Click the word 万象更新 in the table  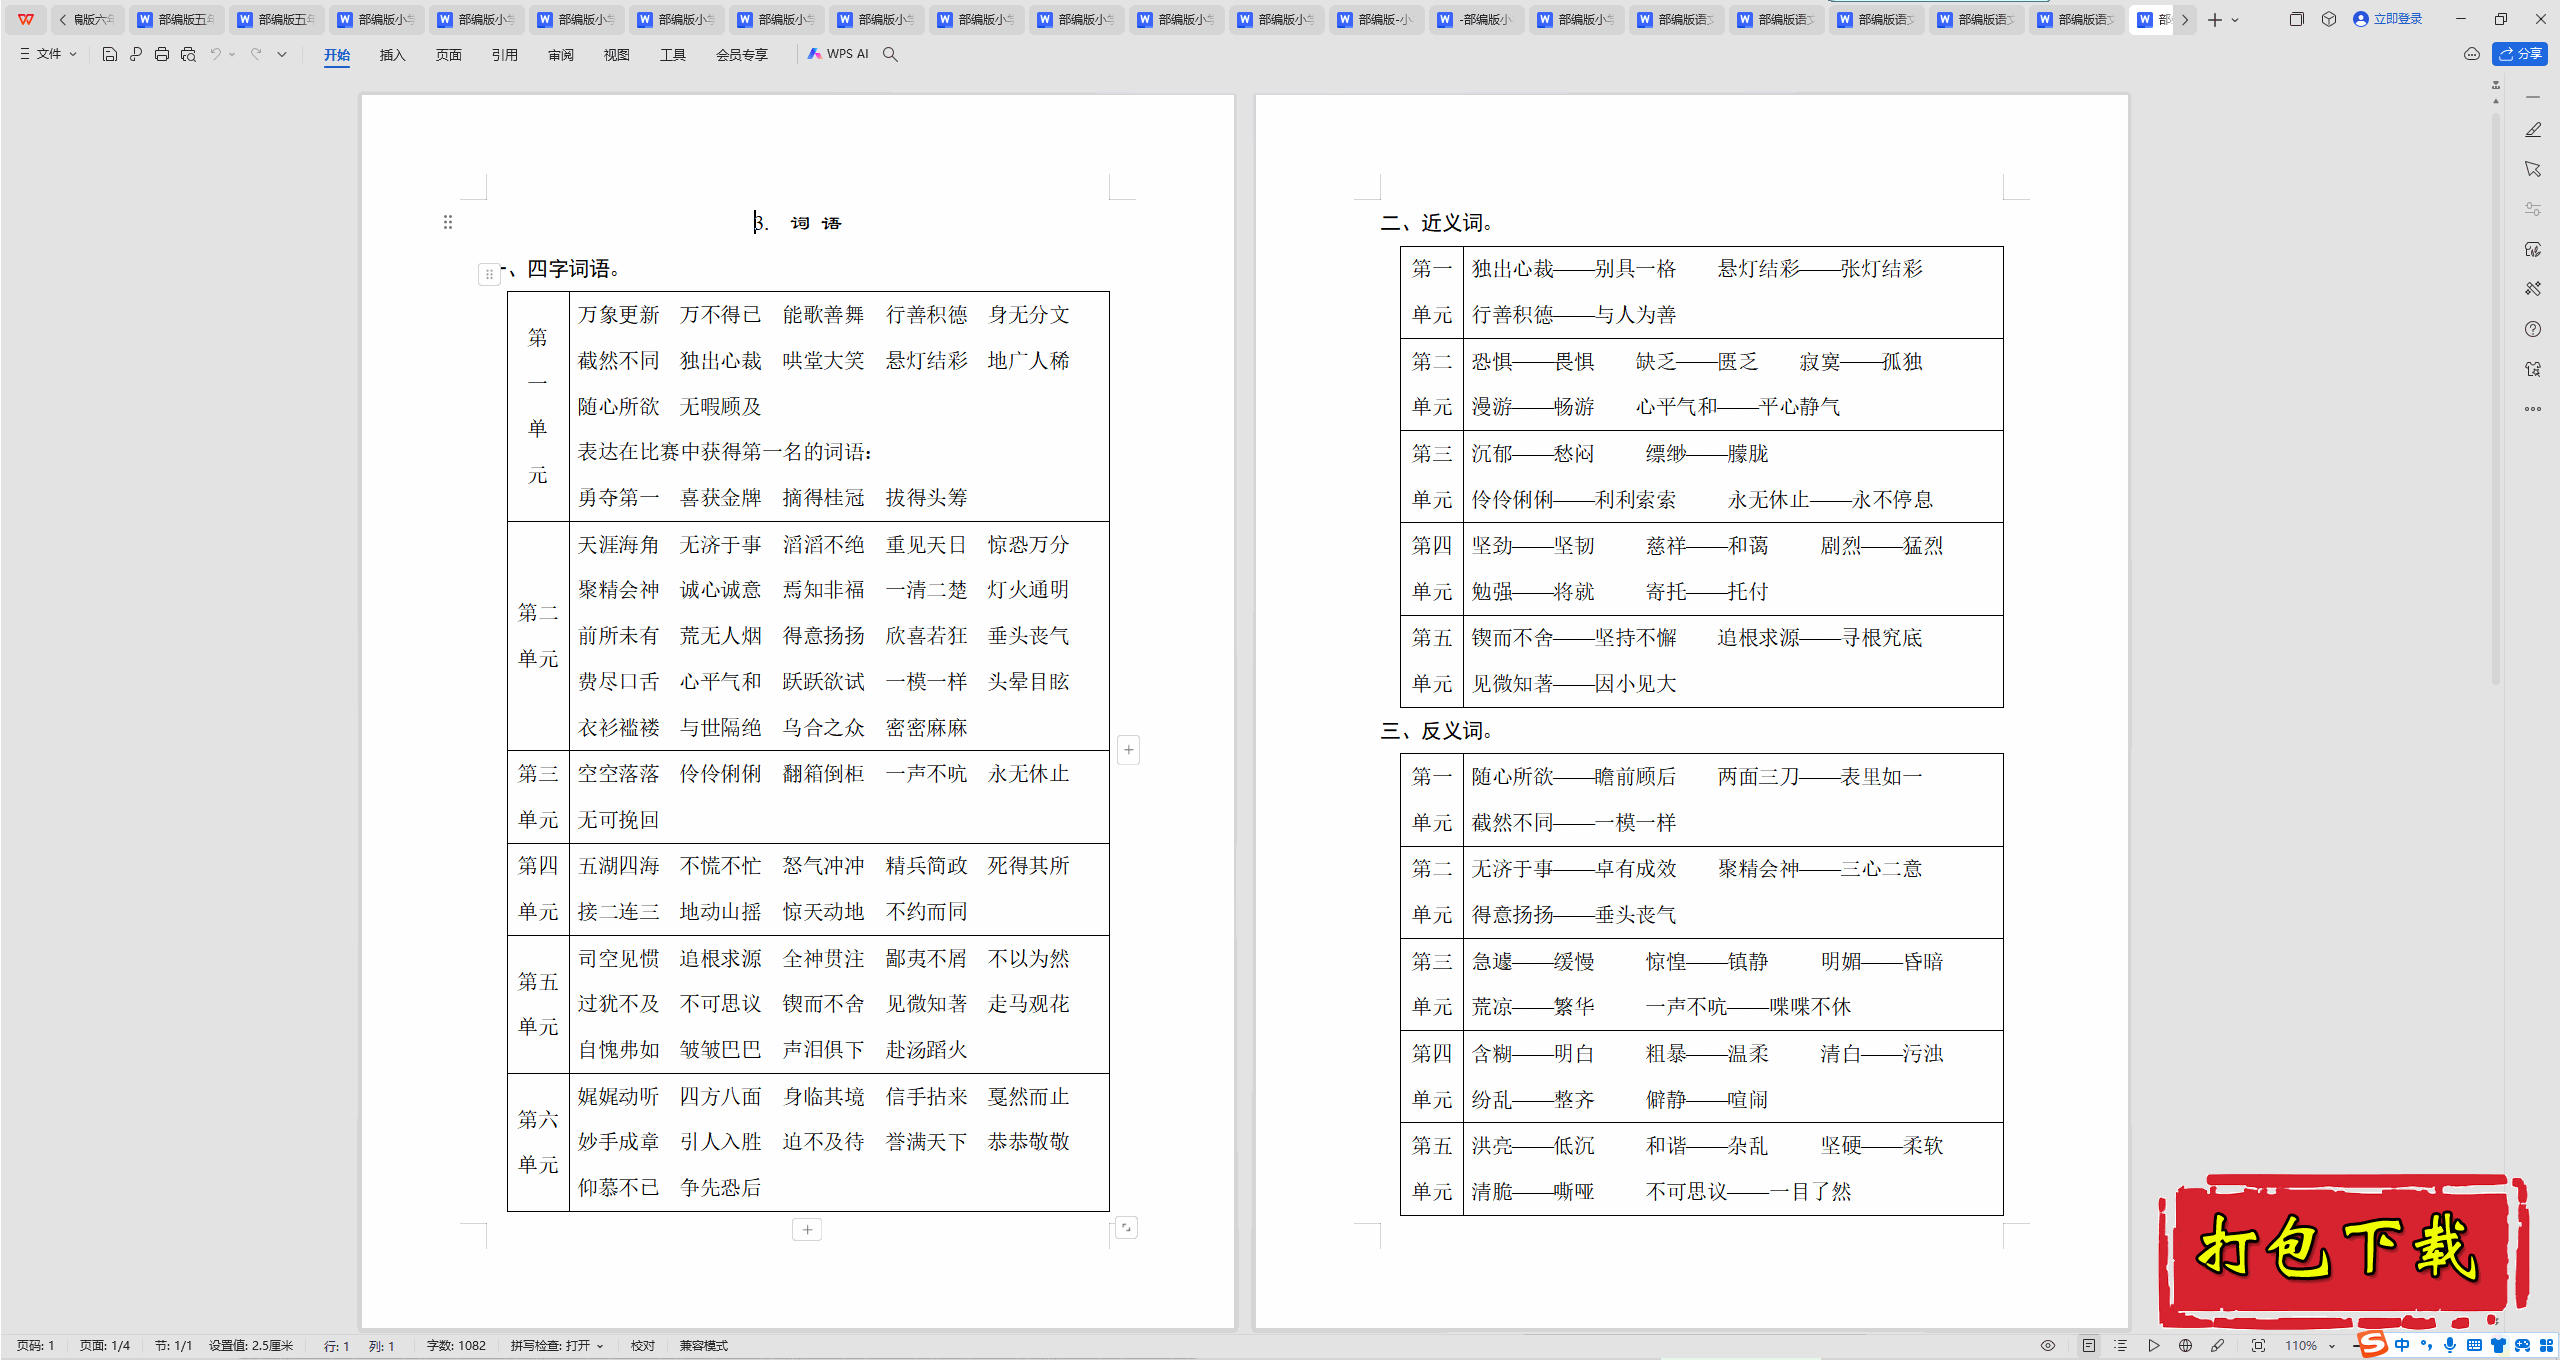point(619,315)
